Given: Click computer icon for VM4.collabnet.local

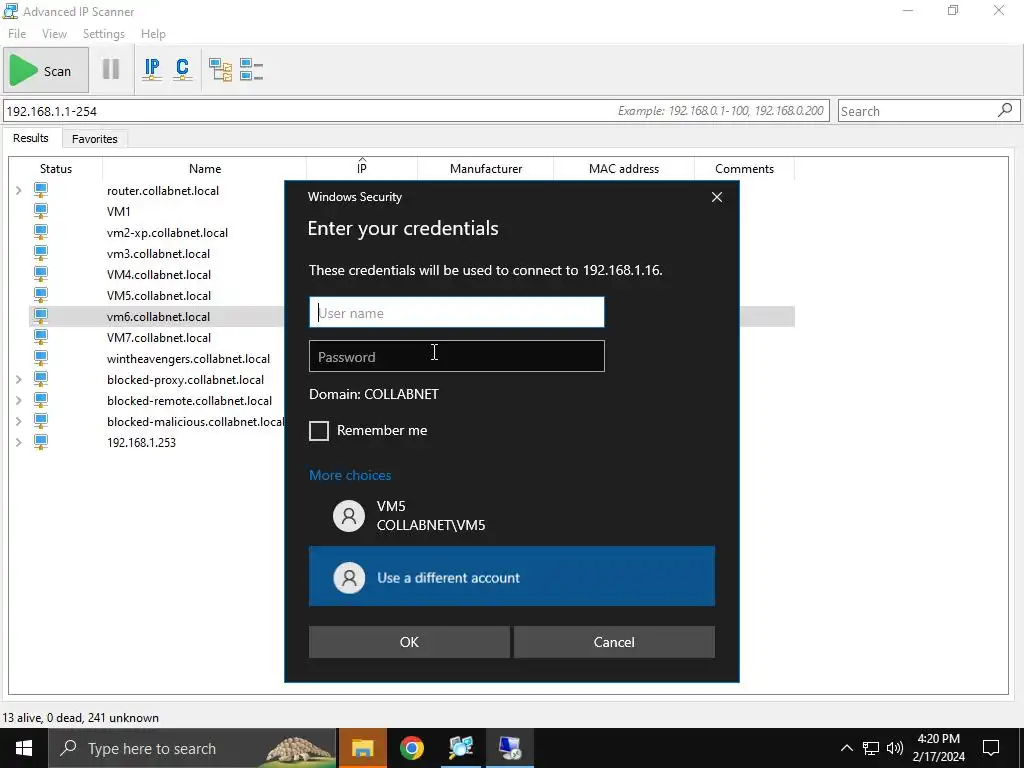Looking at the screenshot, I should (40, 274).
